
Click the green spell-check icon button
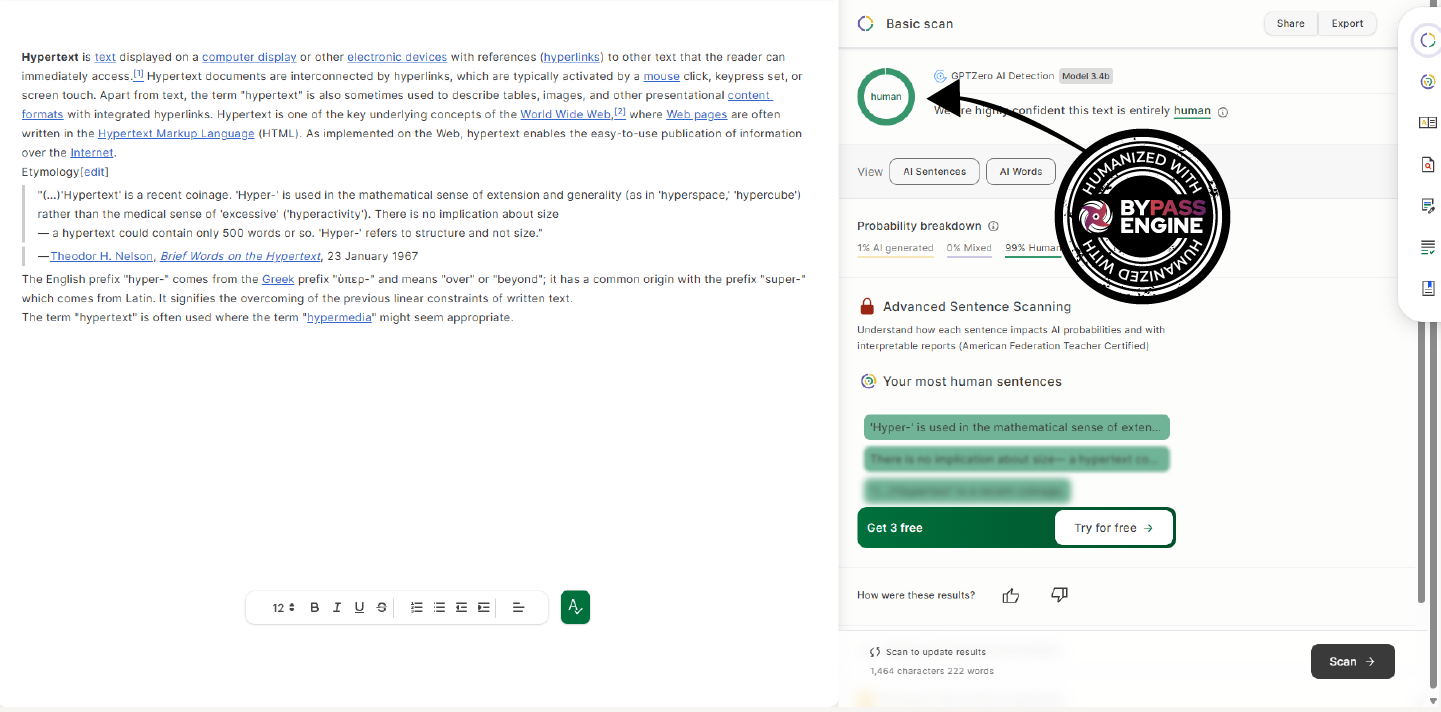[x=575, y=607]
